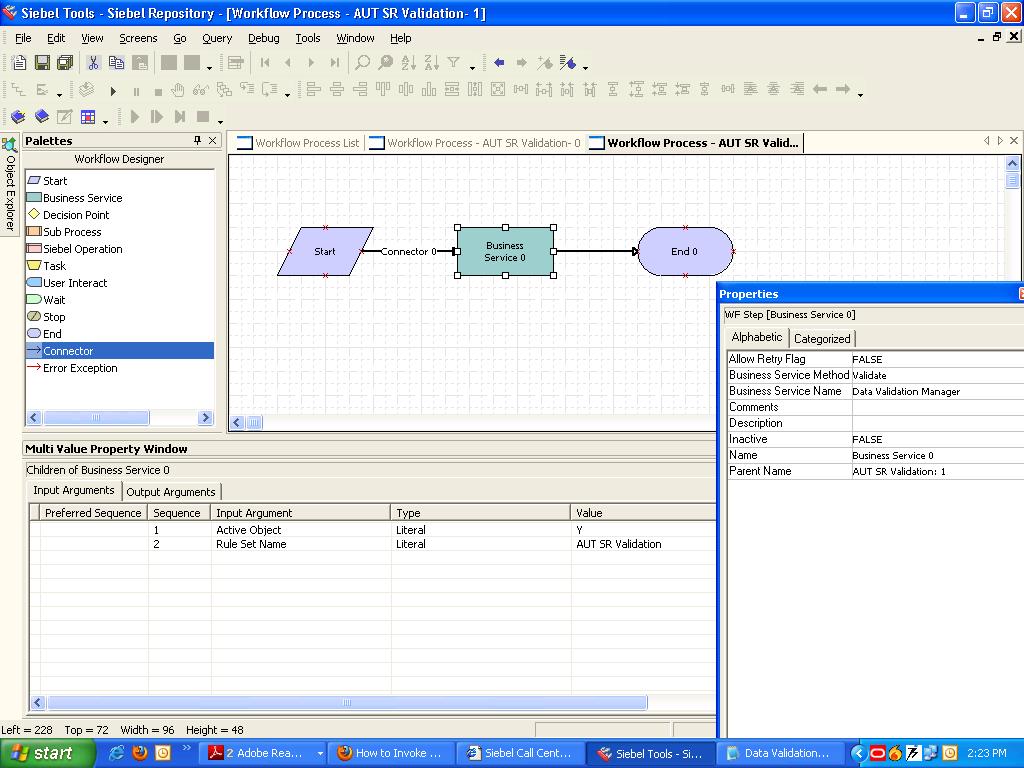Select Sub Process in palette

72,232
